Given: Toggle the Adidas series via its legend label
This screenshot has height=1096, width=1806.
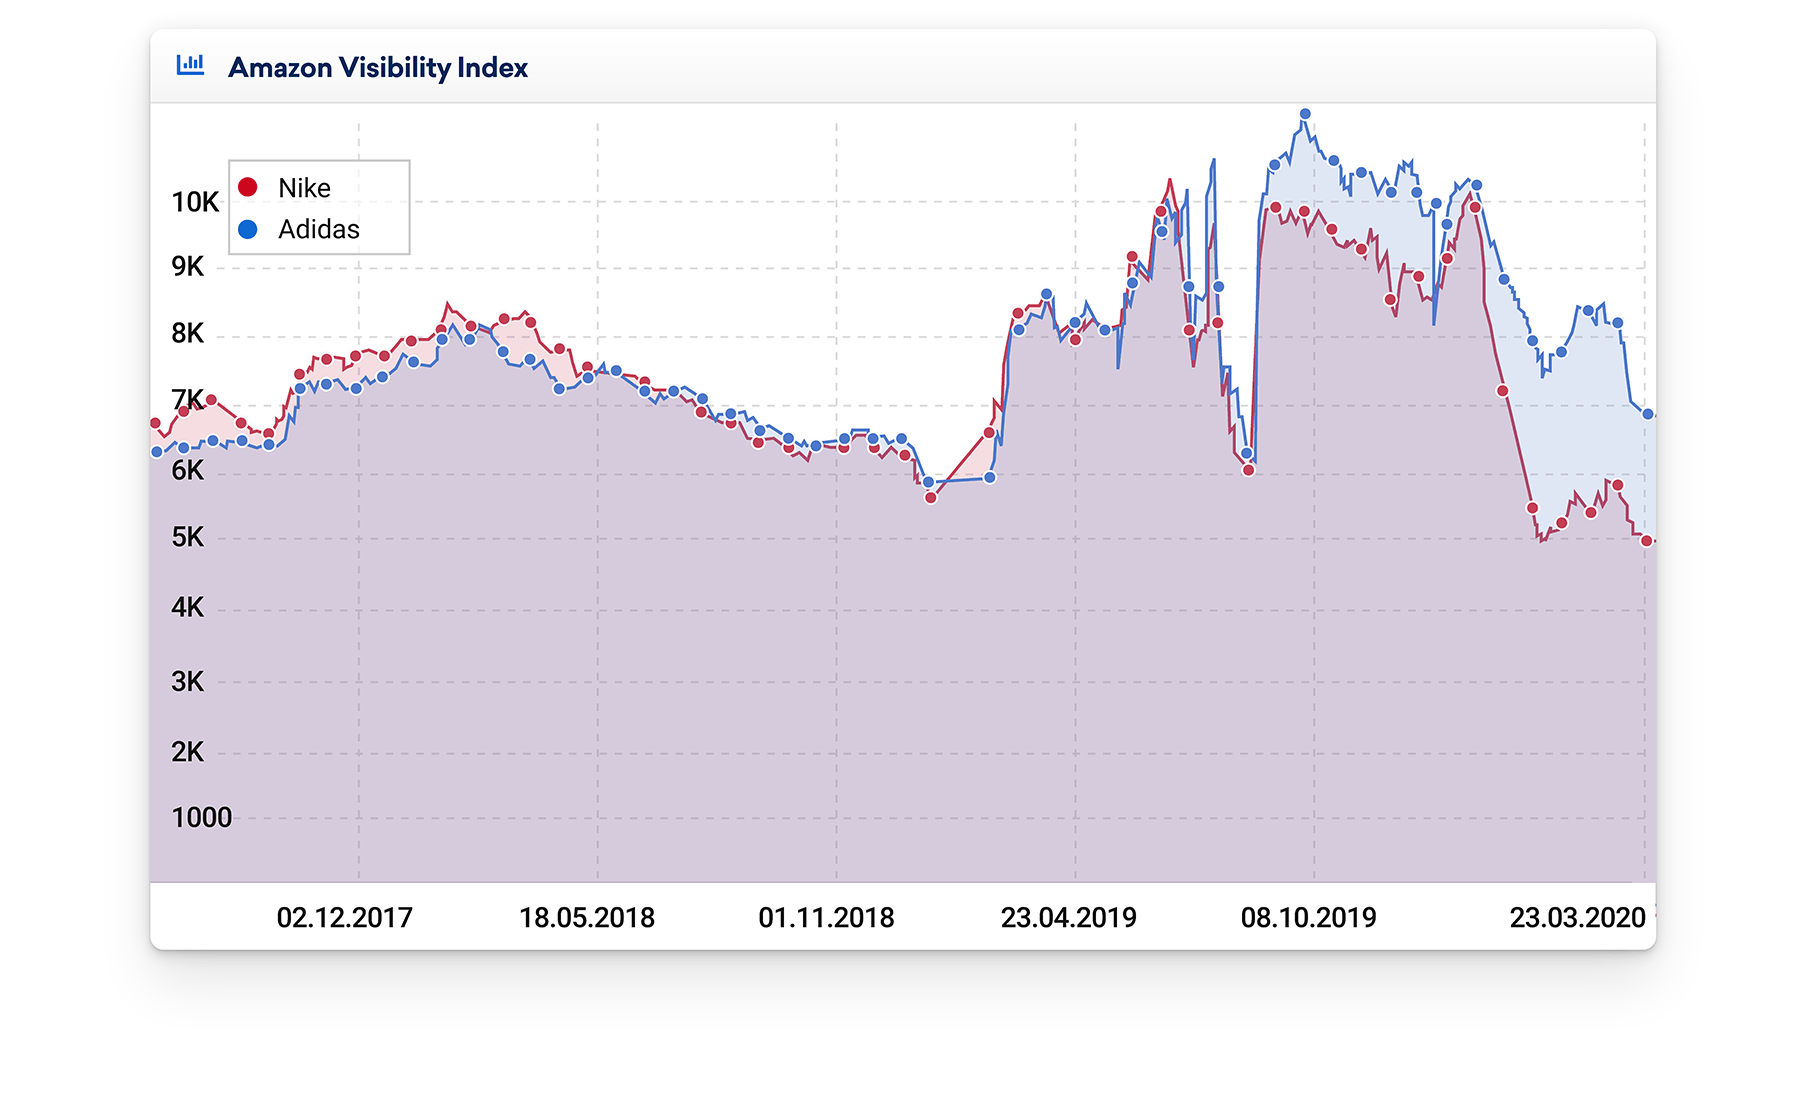Looking at the screenshot, I should tap(319, 229).
